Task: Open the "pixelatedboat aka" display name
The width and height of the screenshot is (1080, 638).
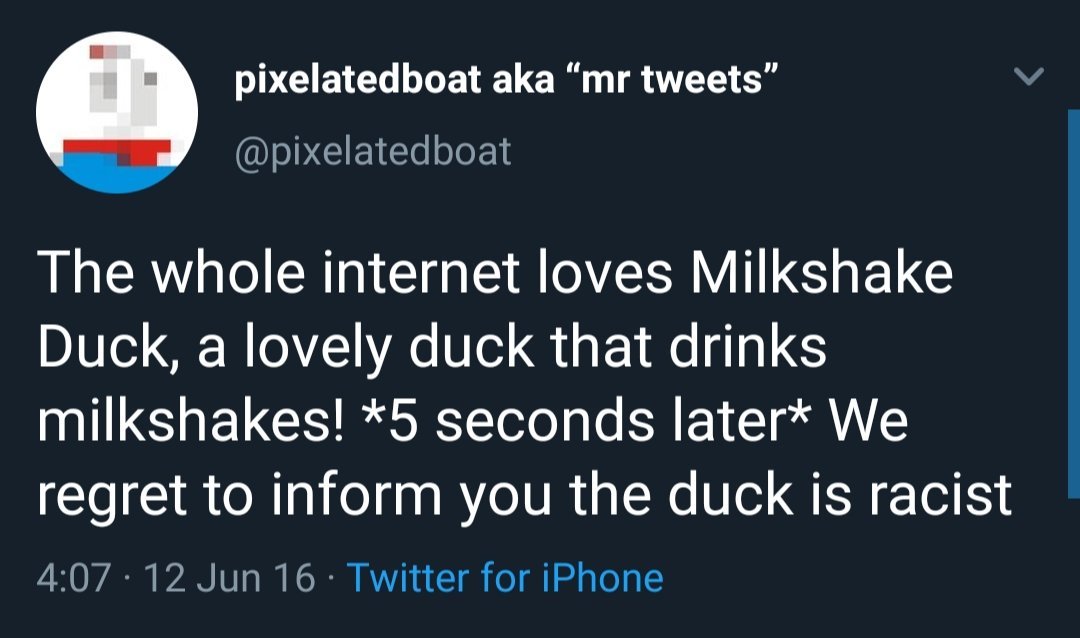Action: pos(392,79)
